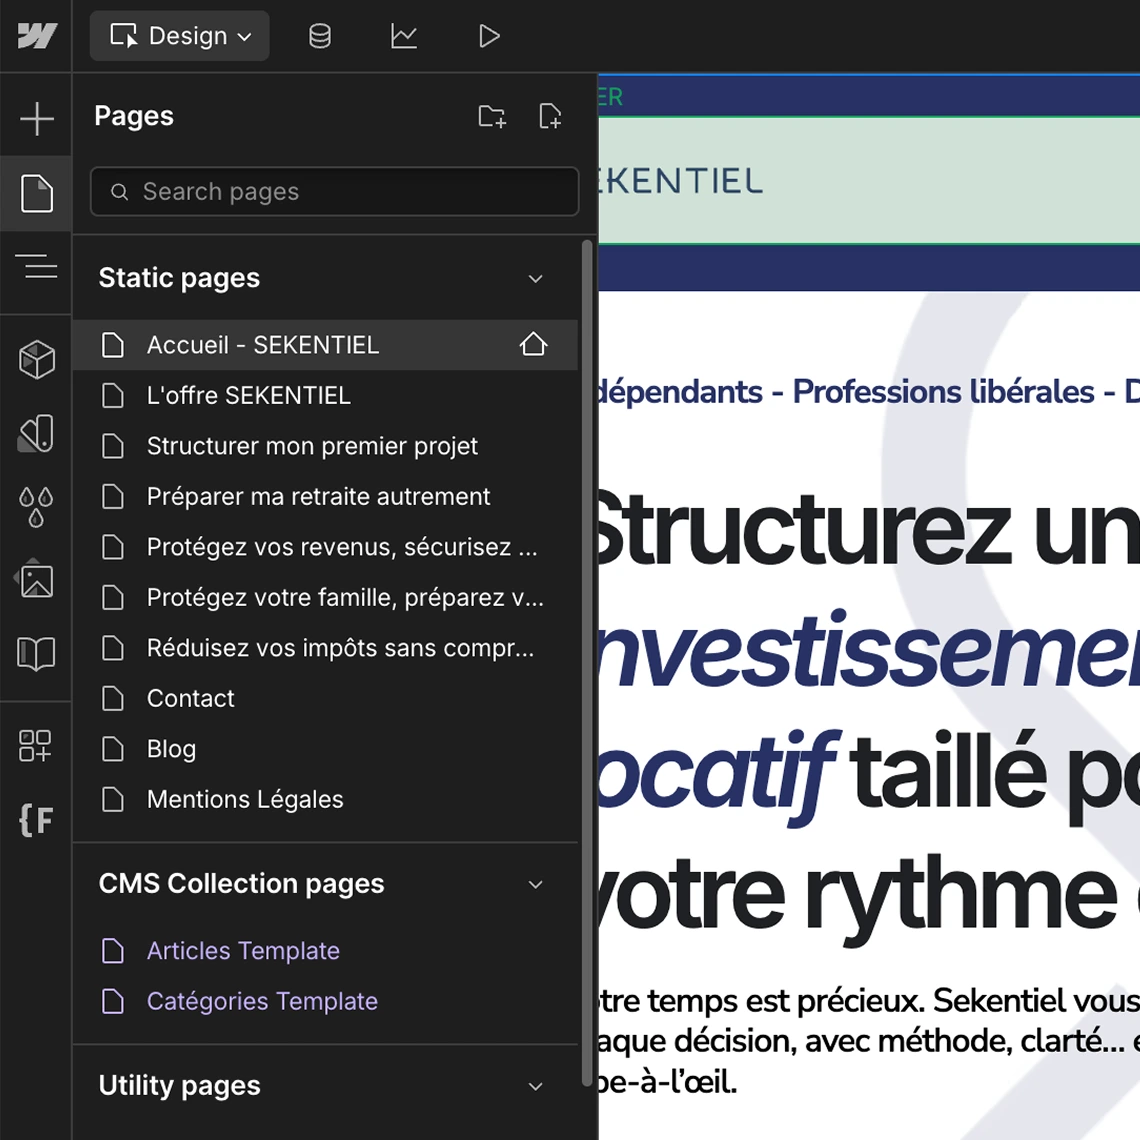Open the Apps grid icon
The image size is (1140, 1140).
point(35,746)
